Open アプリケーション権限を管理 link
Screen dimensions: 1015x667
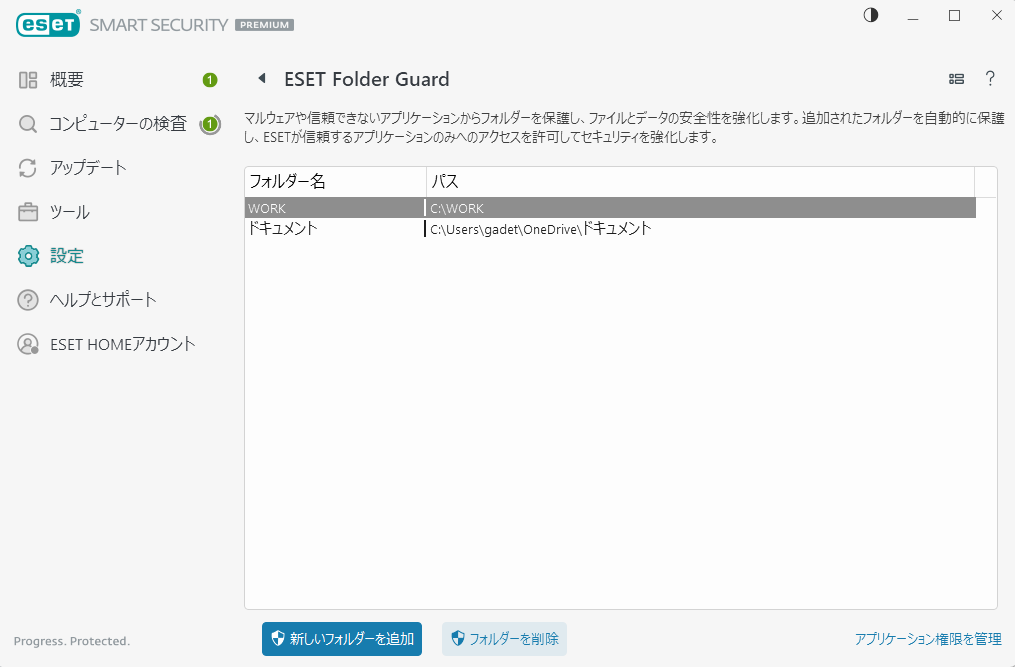928,638
